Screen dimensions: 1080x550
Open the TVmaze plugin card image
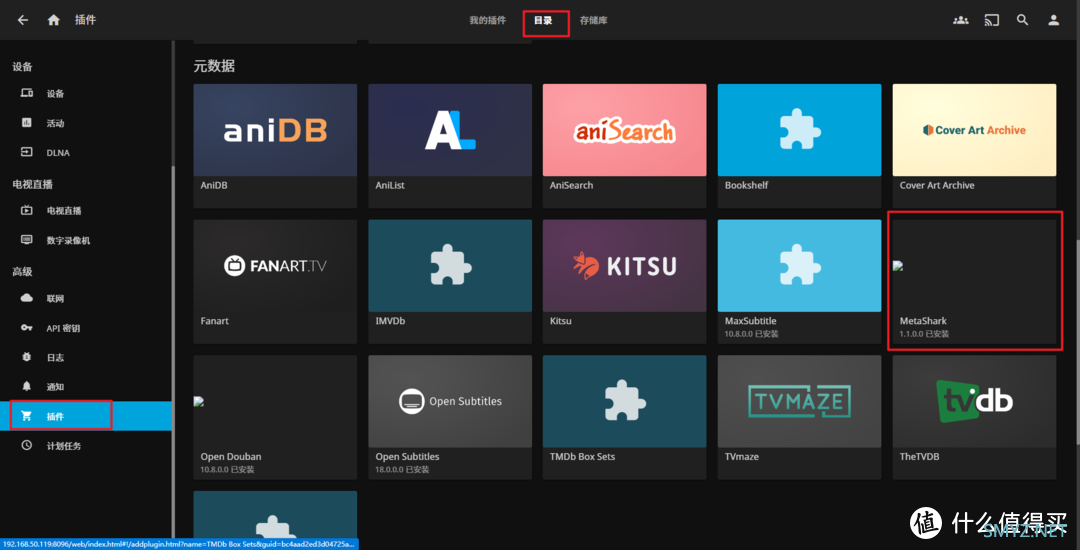coord(800,401)
